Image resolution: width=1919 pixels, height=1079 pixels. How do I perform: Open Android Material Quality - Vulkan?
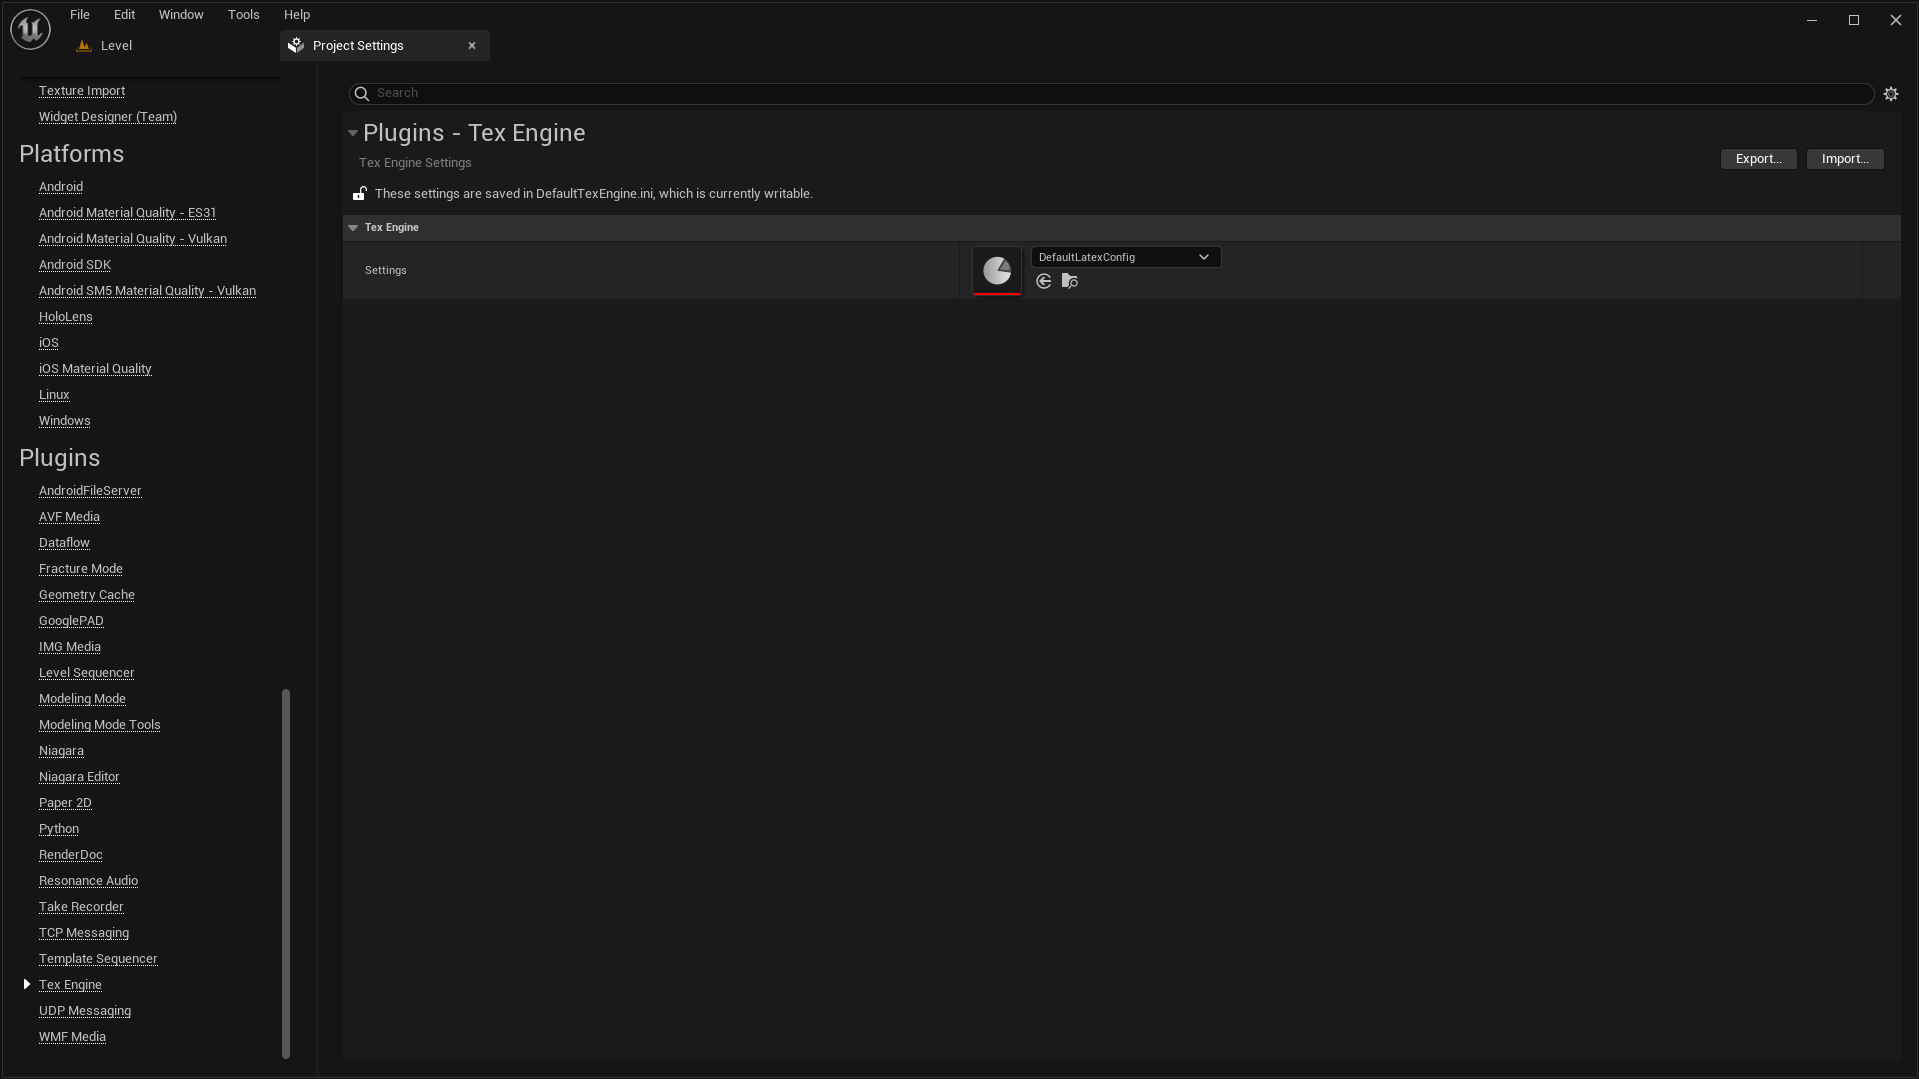click(133, 238)
